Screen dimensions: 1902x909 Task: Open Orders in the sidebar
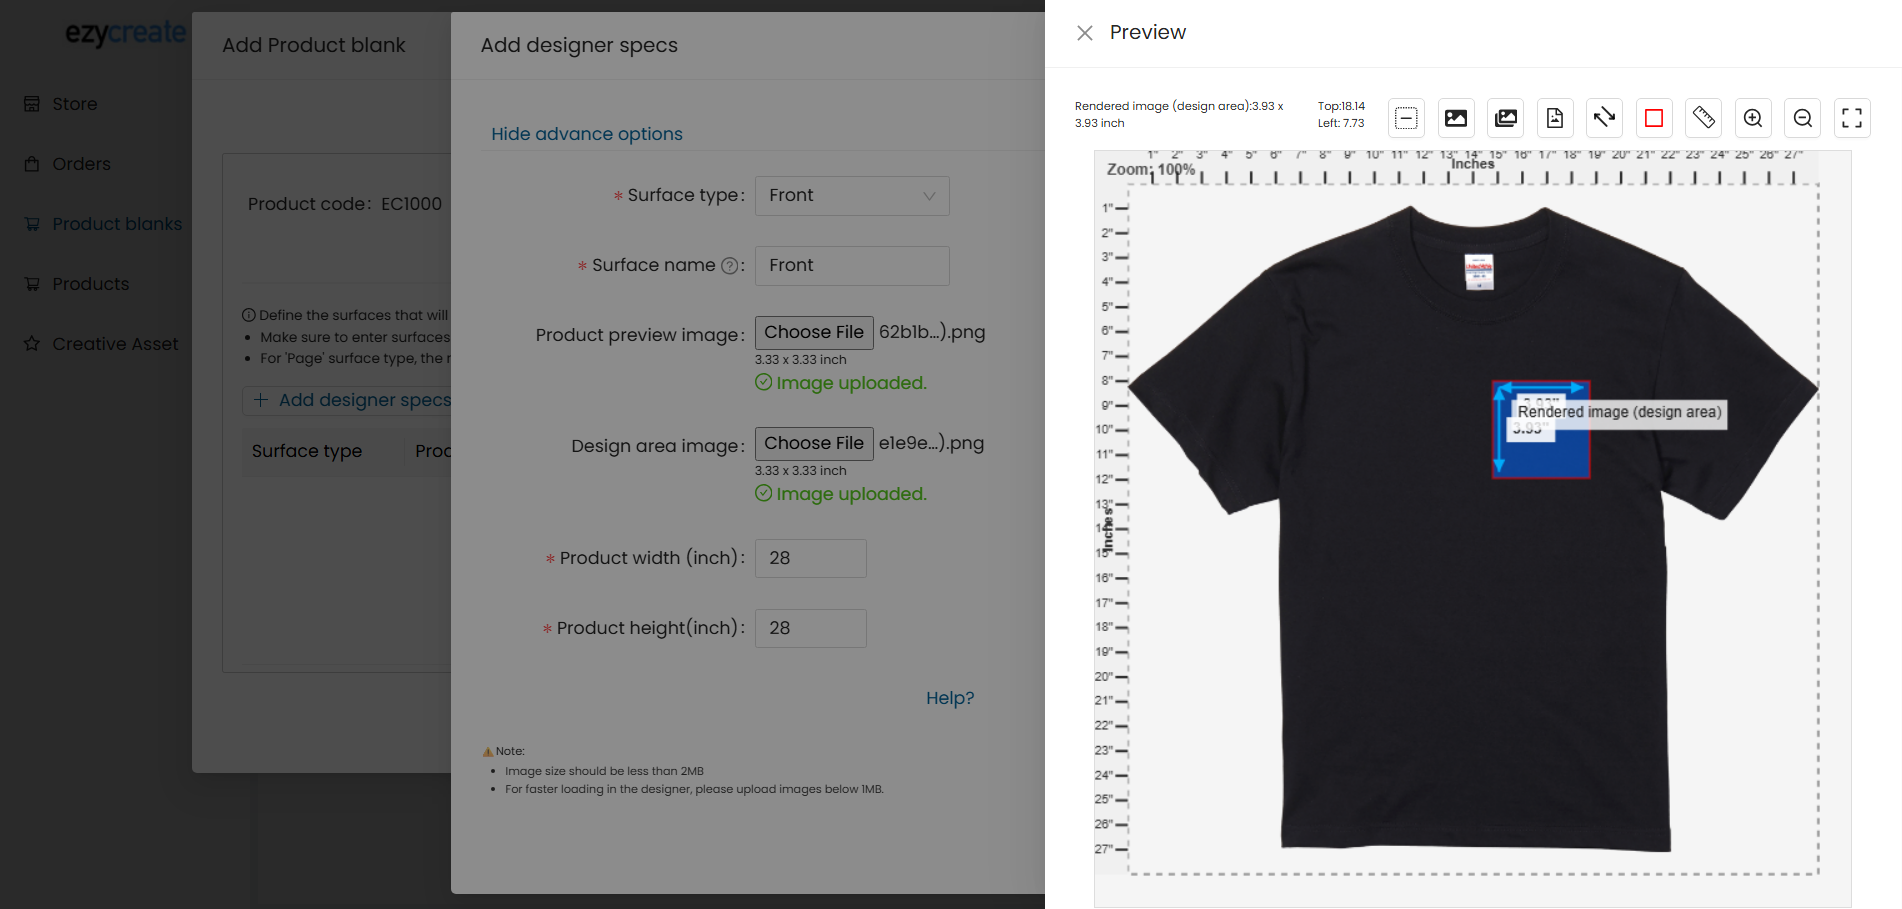pyautogui.click(x=81, y=164)
